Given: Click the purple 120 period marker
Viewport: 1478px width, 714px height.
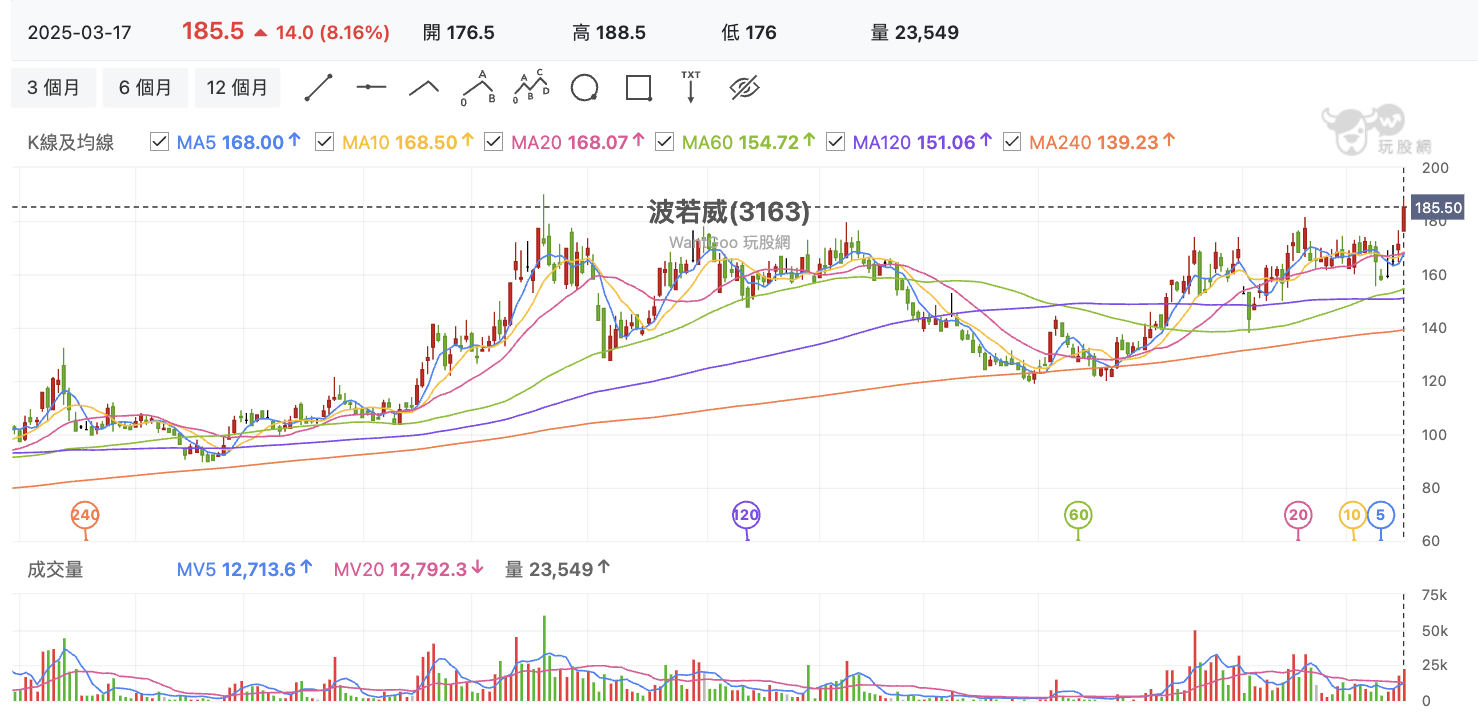Looking at the screenshot, I should [746, 516].
